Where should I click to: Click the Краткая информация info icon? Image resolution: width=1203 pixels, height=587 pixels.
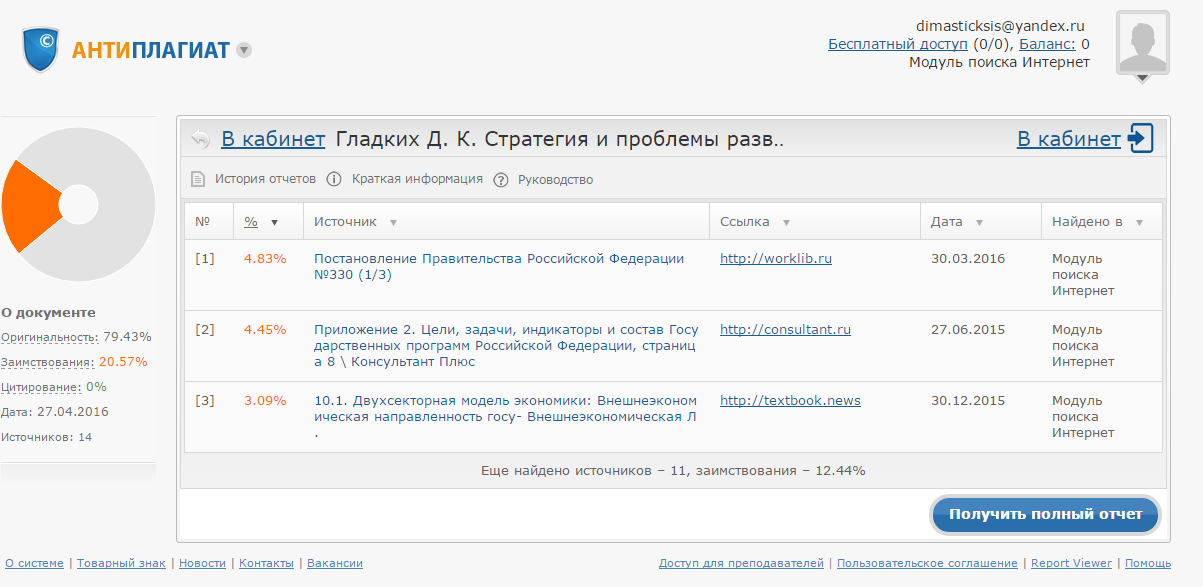click(x=333, y=179)
